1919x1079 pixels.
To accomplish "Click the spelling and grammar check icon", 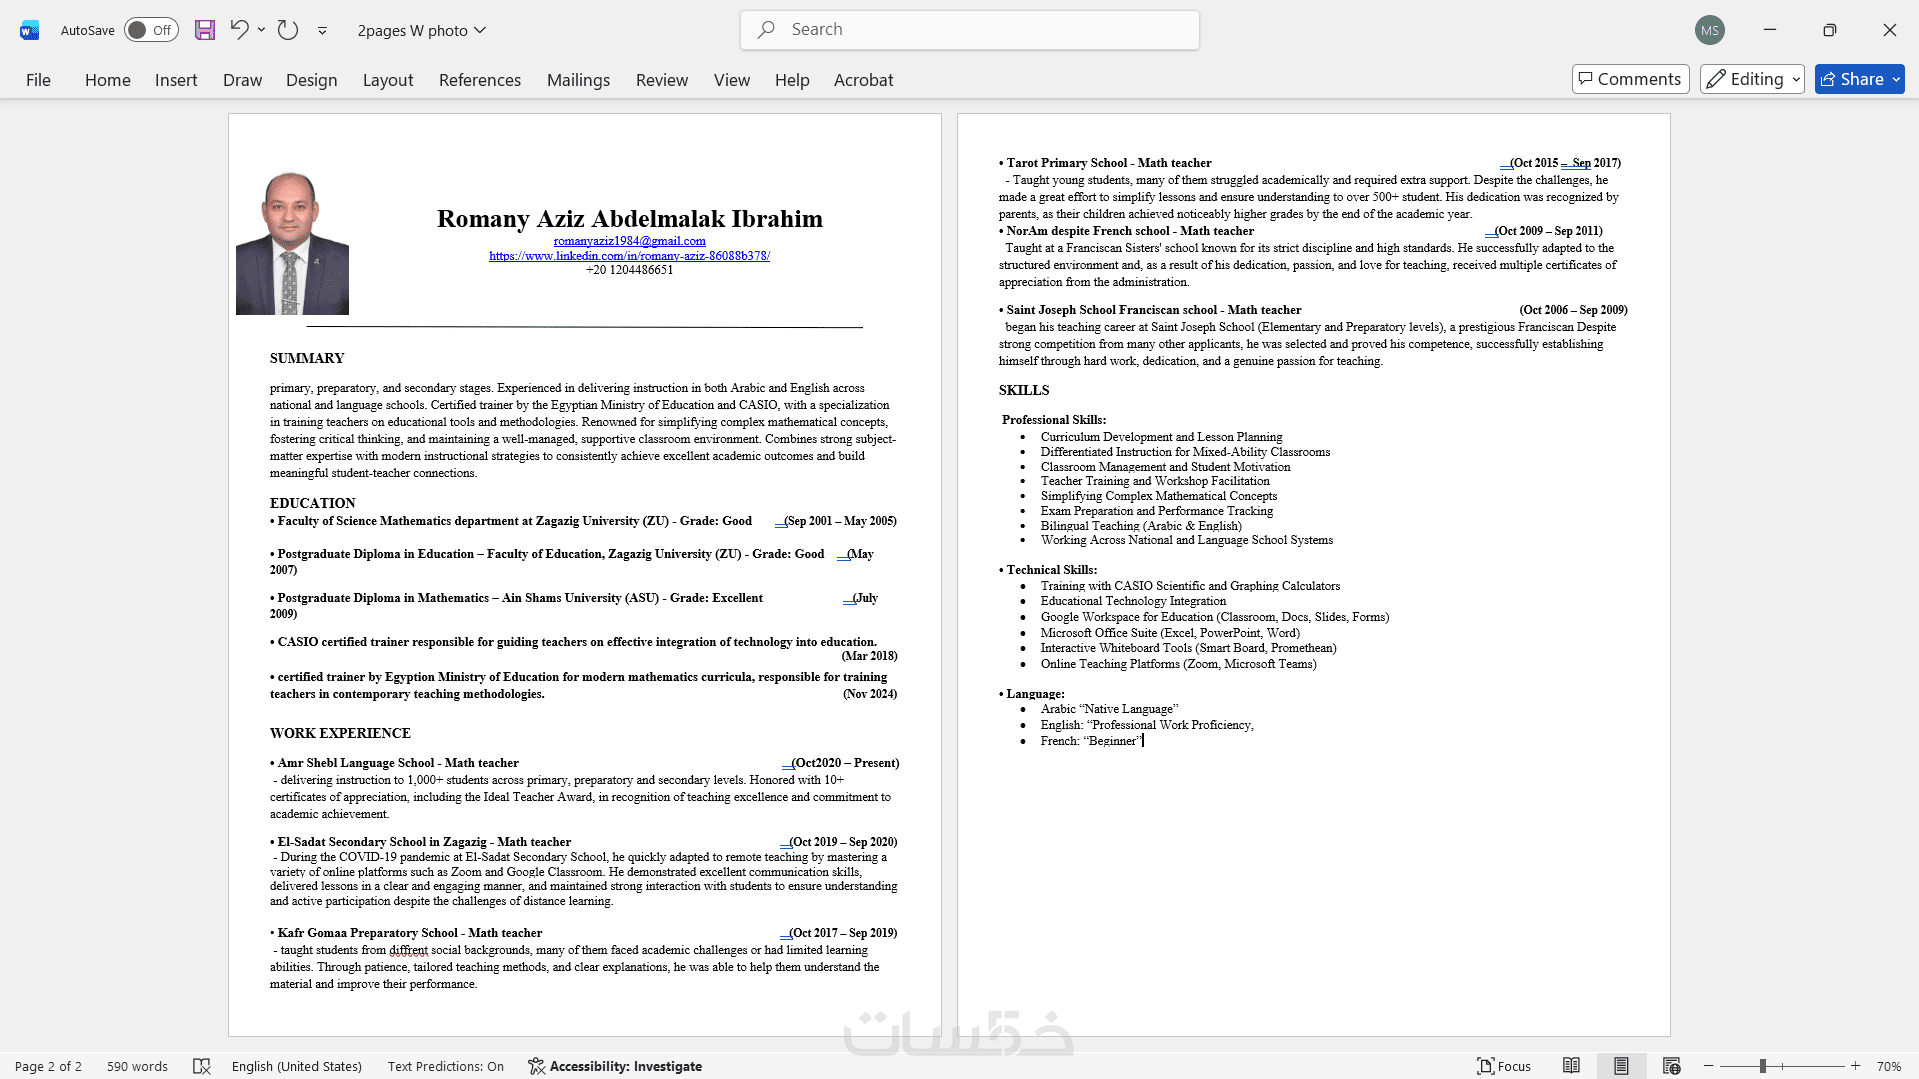I will [202, 1066].
